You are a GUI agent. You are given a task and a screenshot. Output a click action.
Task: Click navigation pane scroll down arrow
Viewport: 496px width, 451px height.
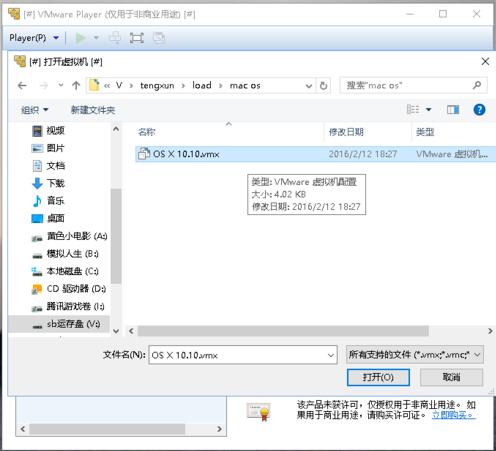(x=116, y=331)
